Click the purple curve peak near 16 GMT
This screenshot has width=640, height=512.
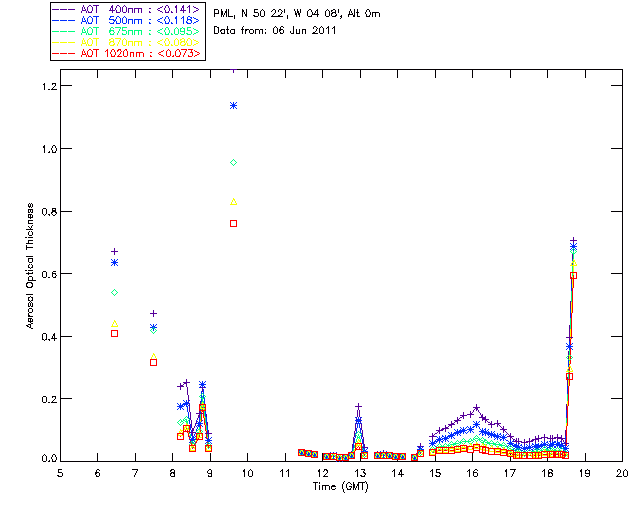click(x=477, y=407)
